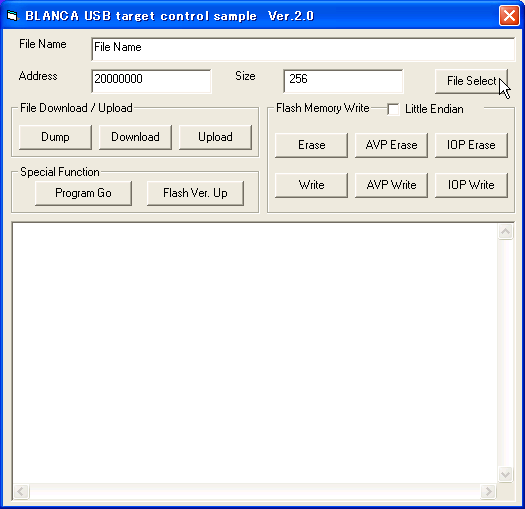
Task: Click the 'Size' label text
Action: (245, 76)
